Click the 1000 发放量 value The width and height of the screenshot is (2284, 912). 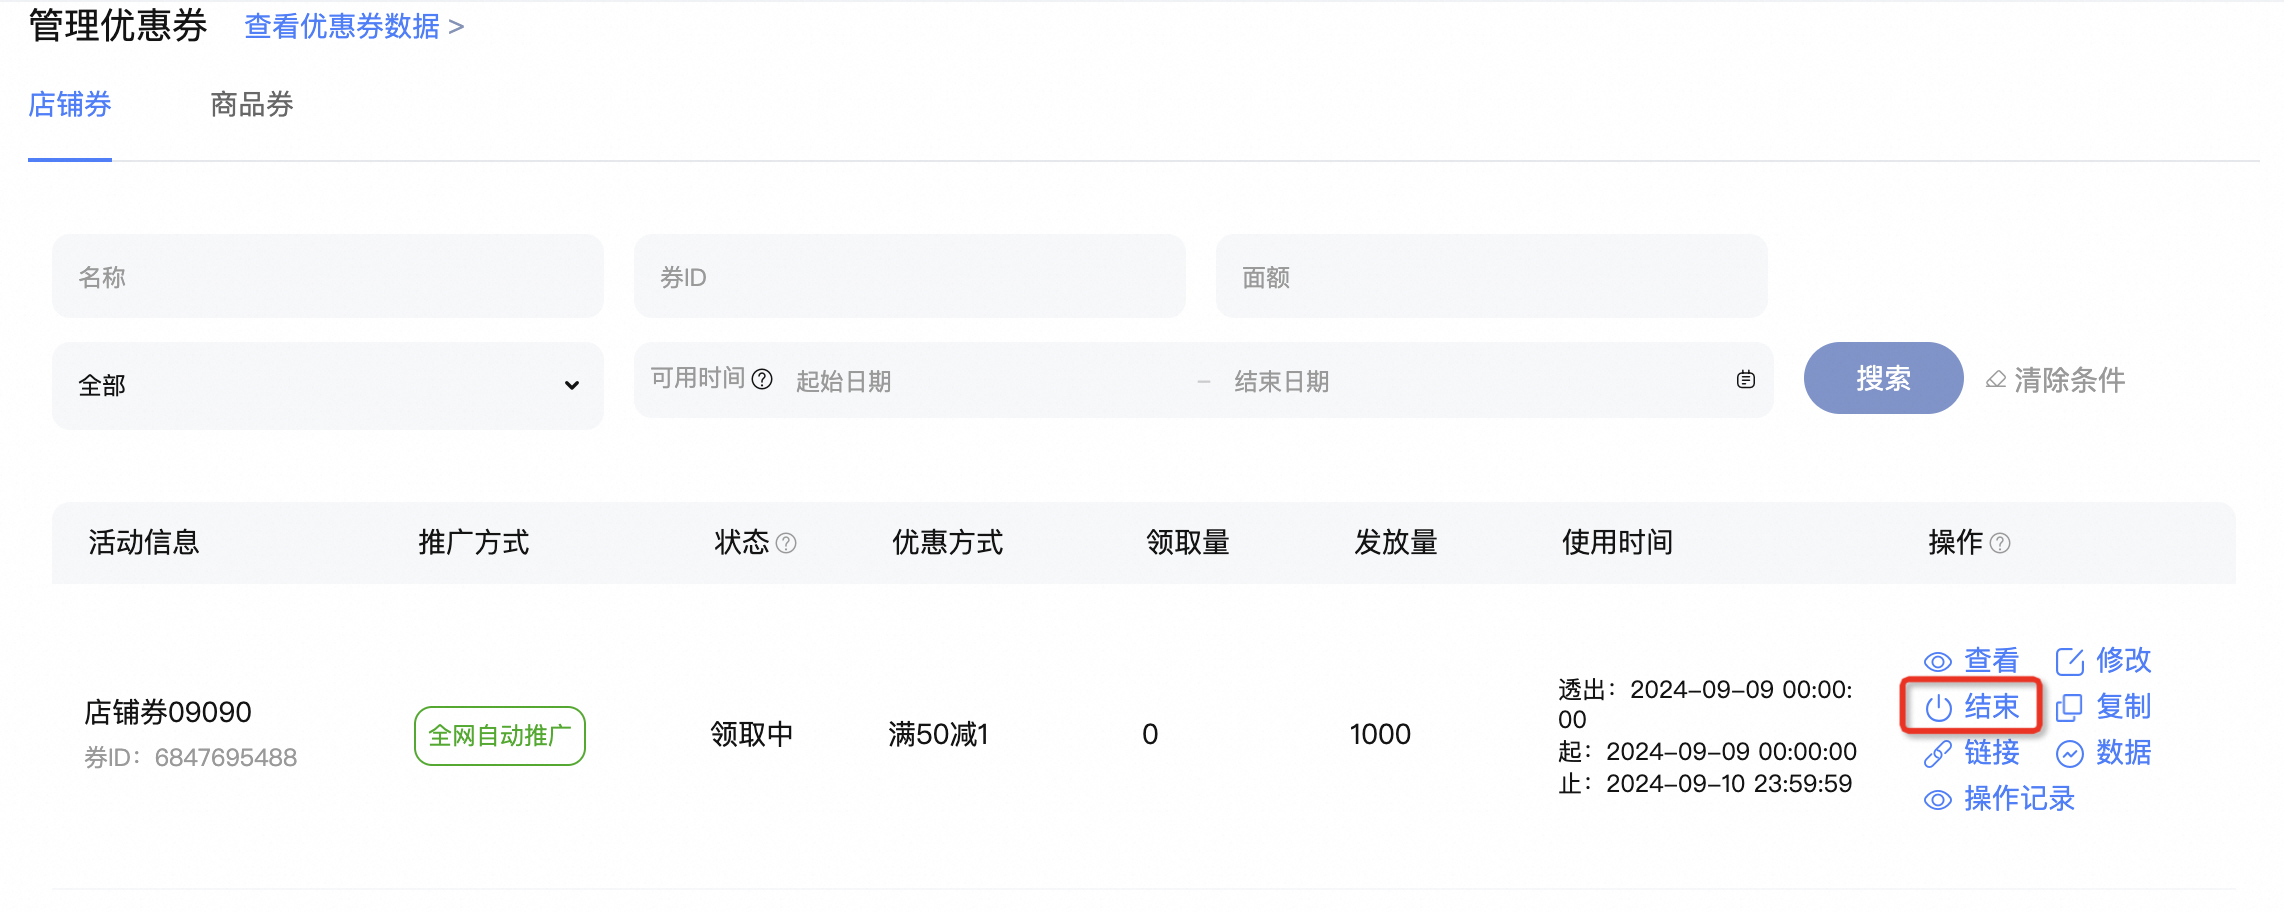point(1380,735)
